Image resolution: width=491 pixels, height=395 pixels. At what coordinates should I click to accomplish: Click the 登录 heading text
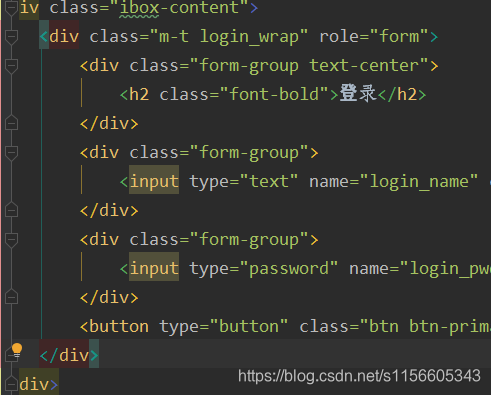tap(358, 94)
